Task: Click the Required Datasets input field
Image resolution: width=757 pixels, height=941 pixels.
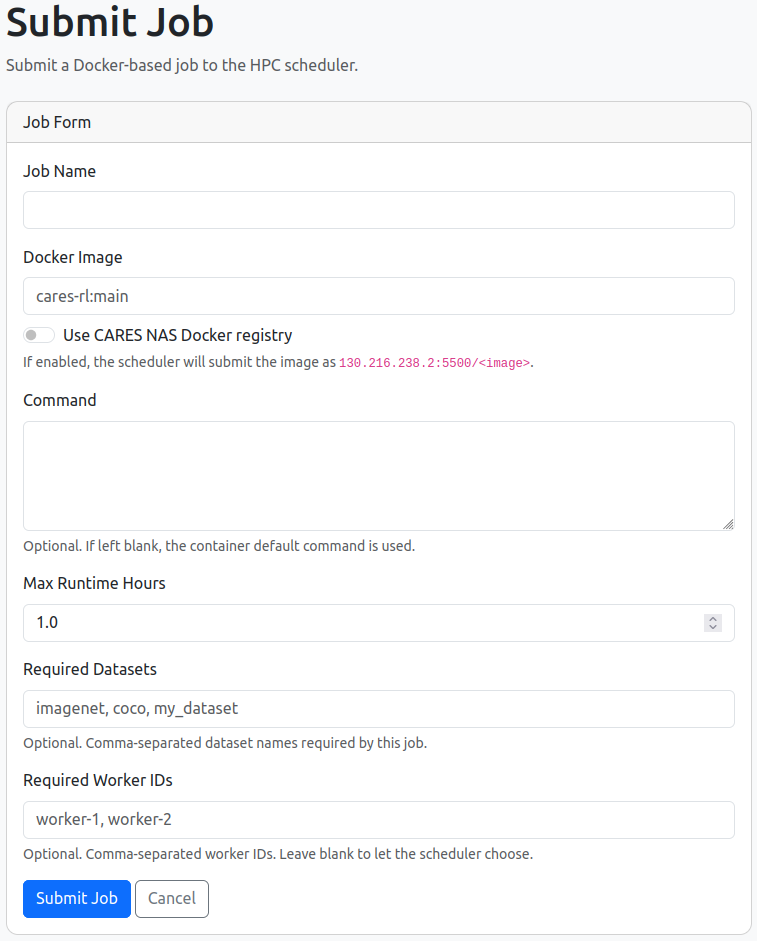Action: point(379,709)
